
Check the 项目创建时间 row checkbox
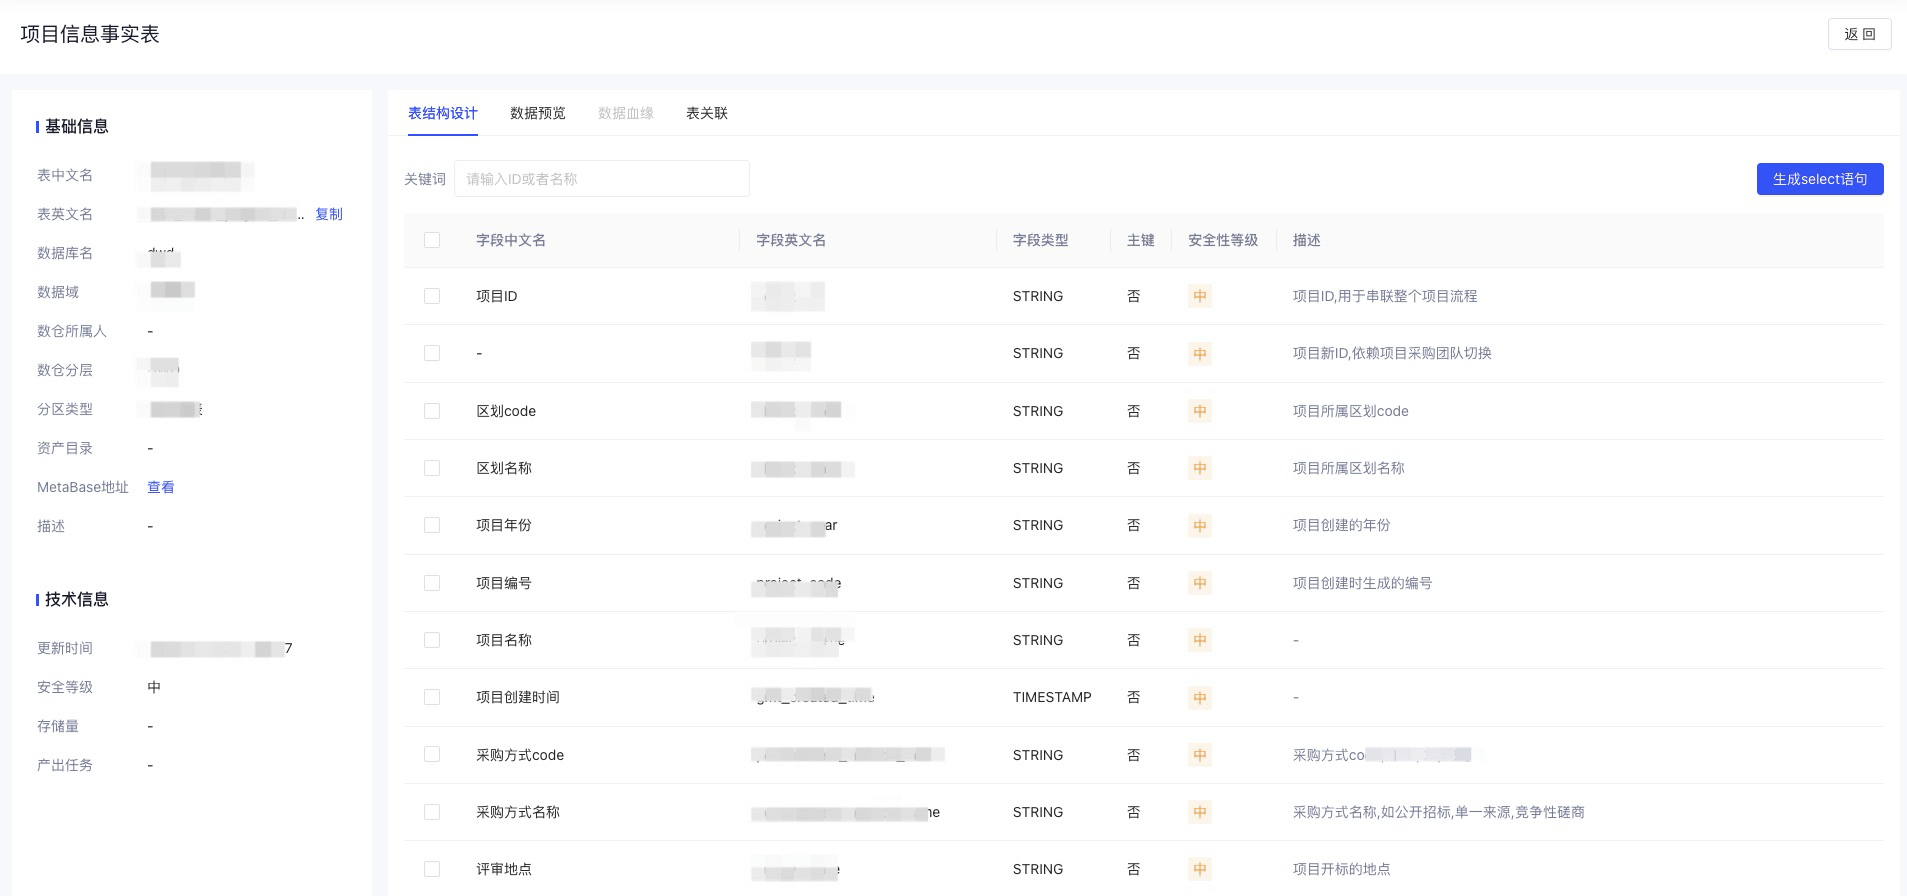pos(432,697)
